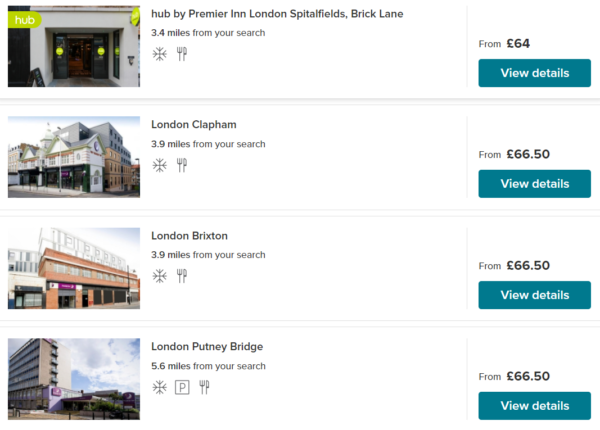
Task: Open the London Brixton hotel title
Action: (x=190, y=236)
